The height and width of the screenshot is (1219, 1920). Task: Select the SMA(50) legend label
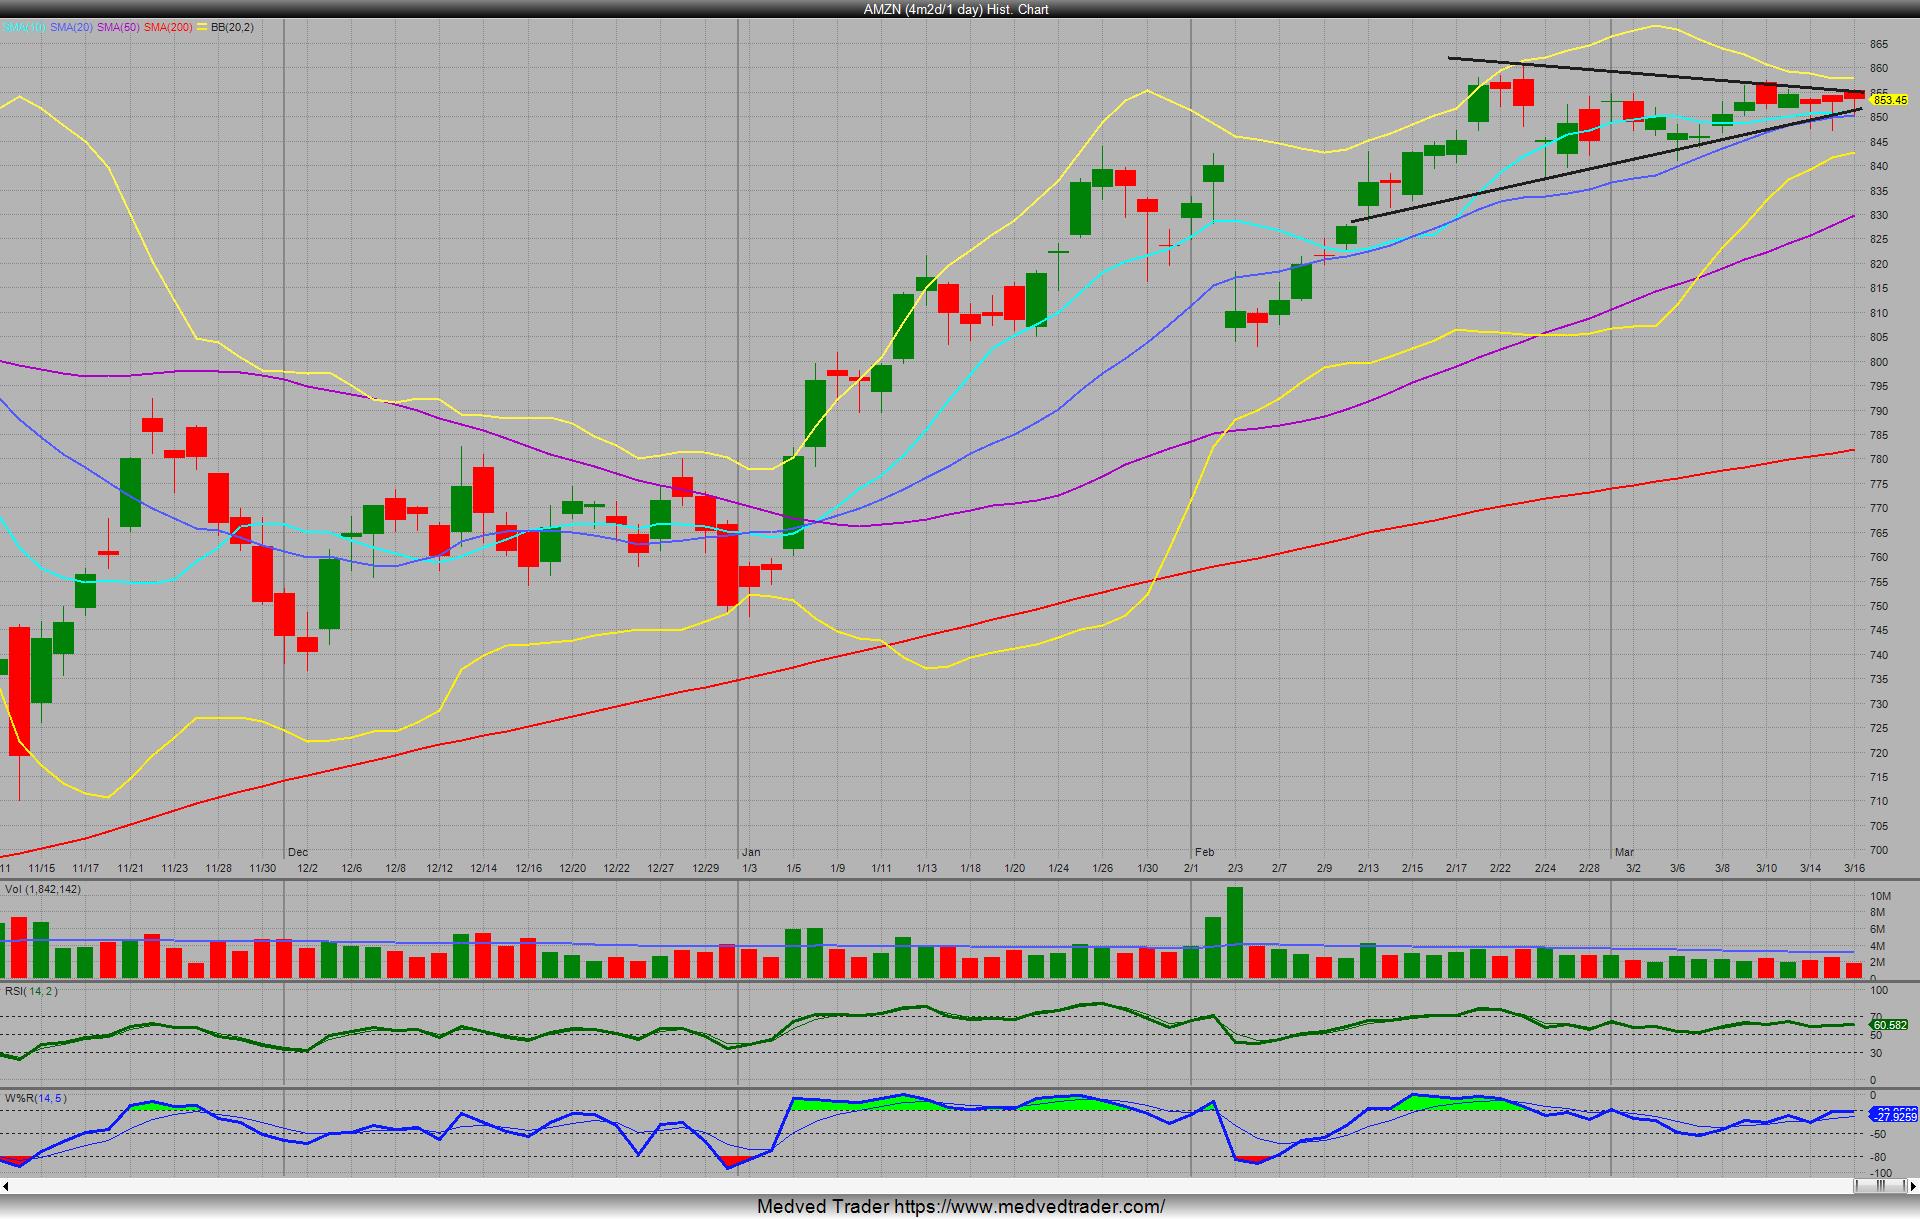[x=118, y=27]
